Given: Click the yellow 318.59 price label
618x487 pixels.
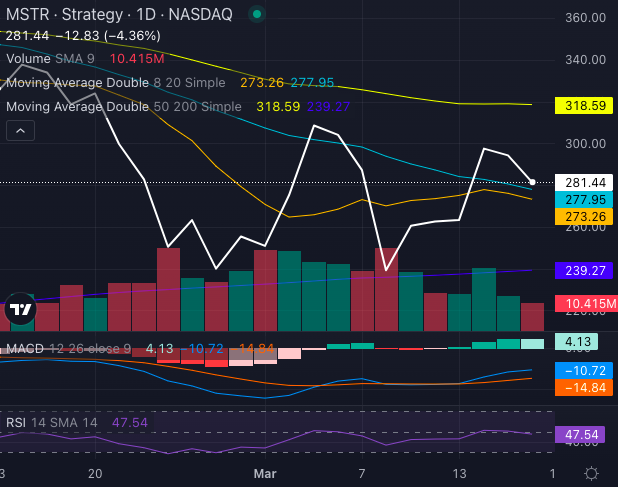Looking at the screenshot, I should [581, 104].
